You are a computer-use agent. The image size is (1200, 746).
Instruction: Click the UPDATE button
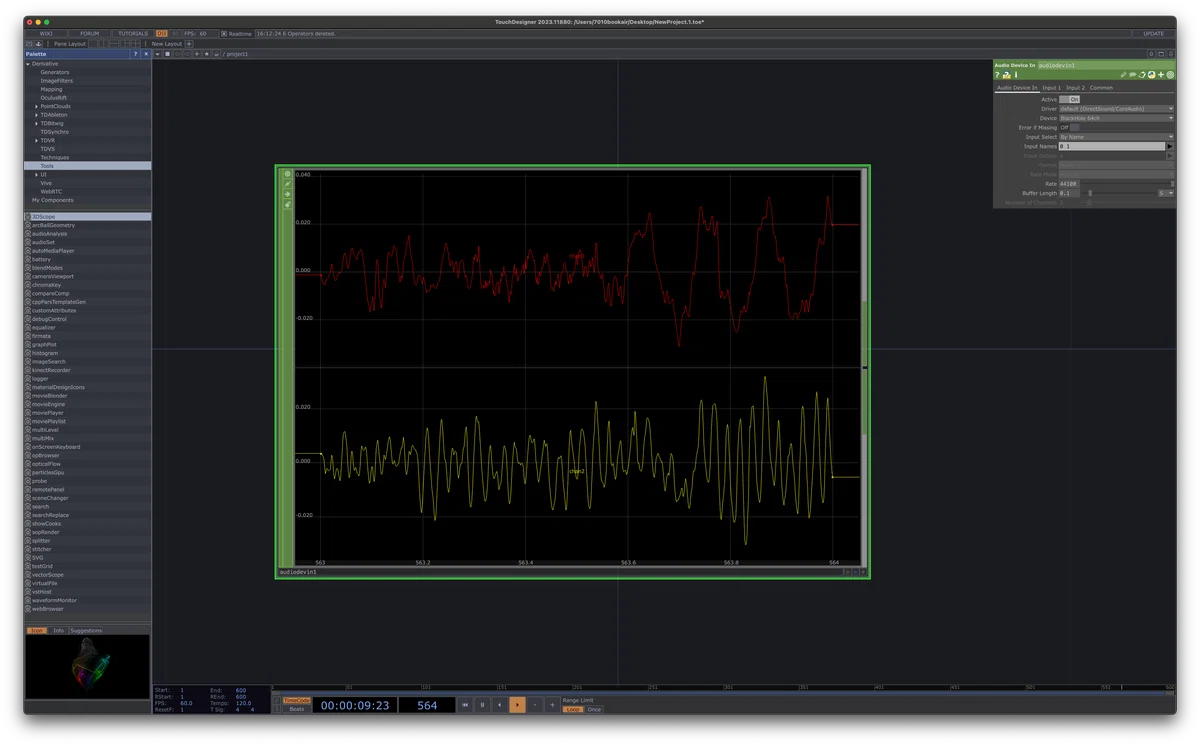[x=1154, y=33]
